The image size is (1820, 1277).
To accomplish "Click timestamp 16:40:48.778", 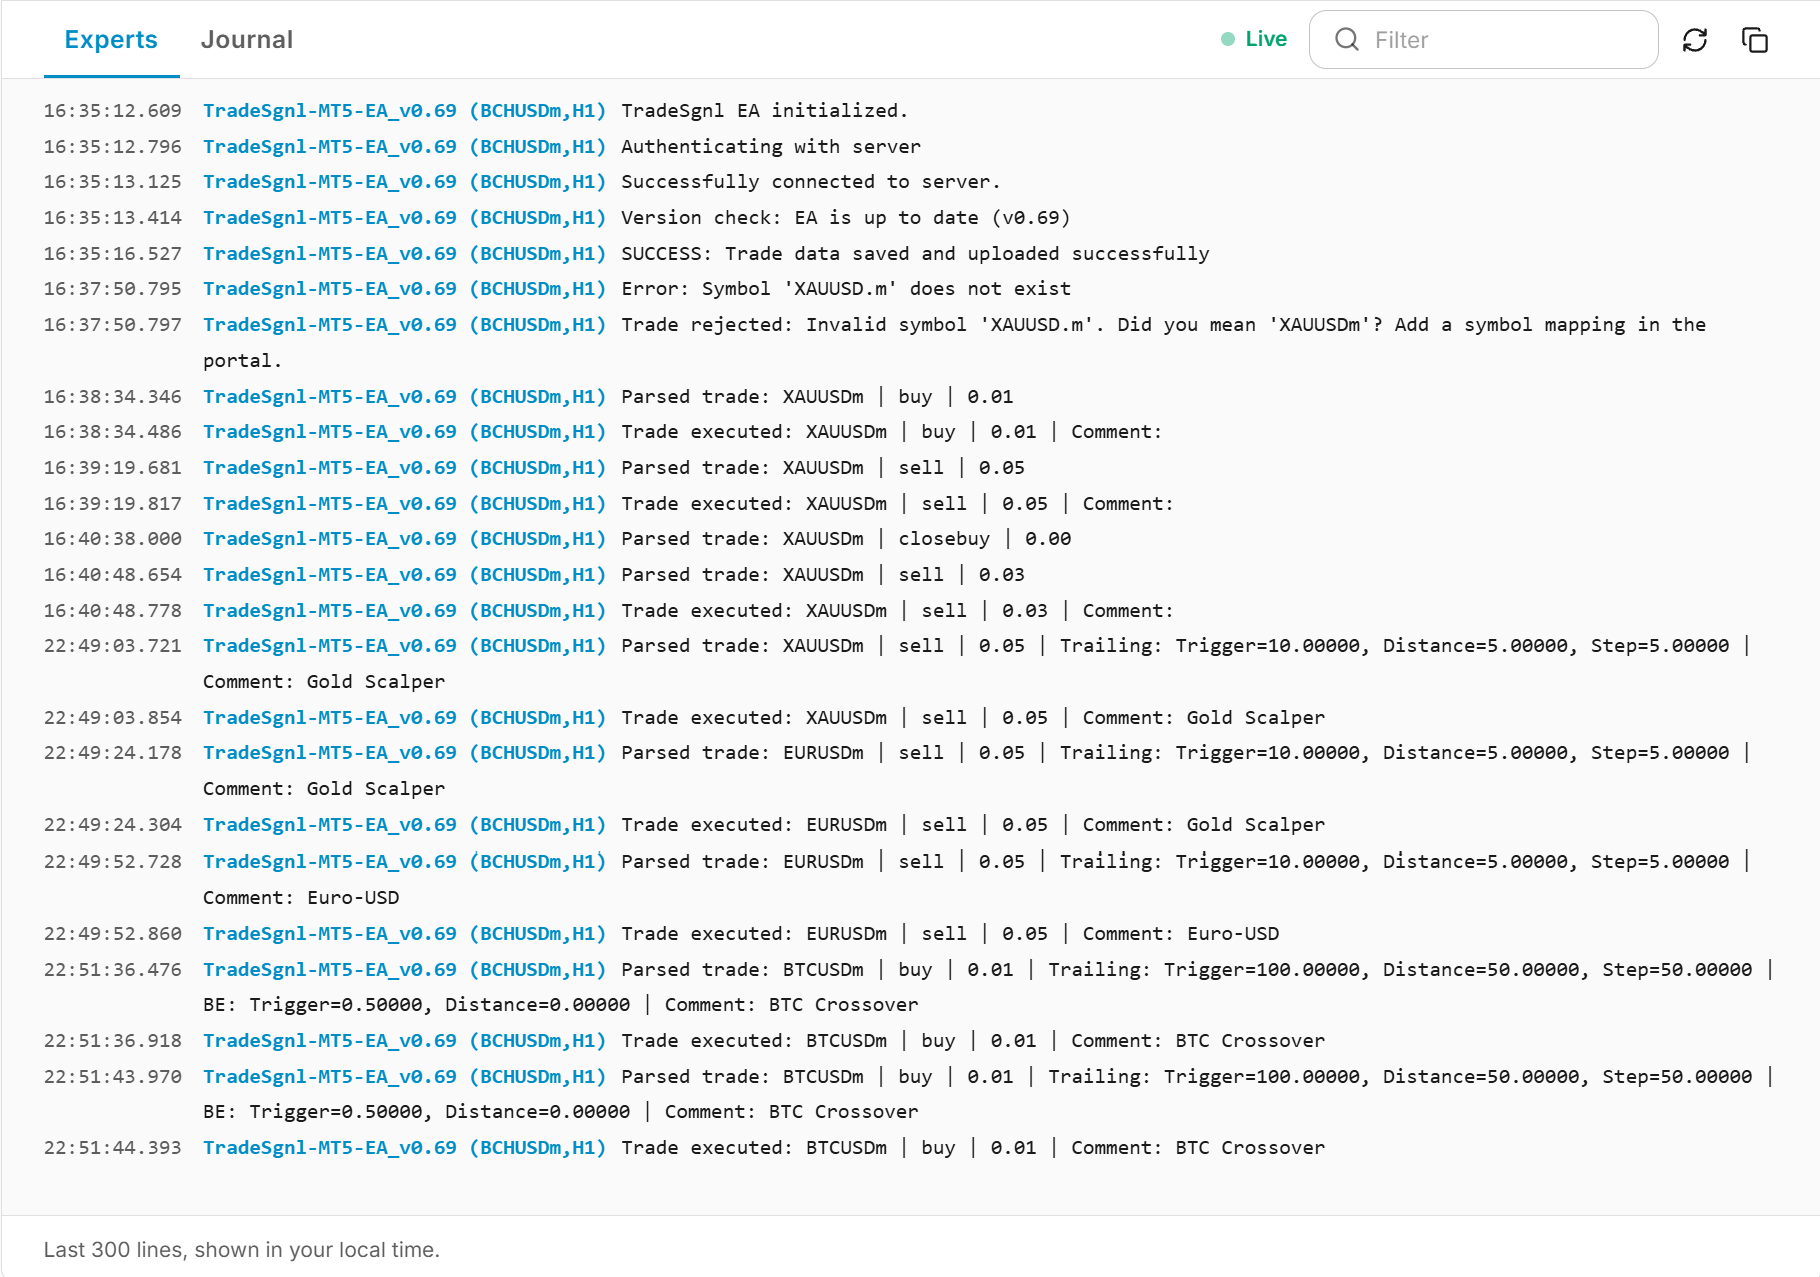I will click(x=113, y=611).
